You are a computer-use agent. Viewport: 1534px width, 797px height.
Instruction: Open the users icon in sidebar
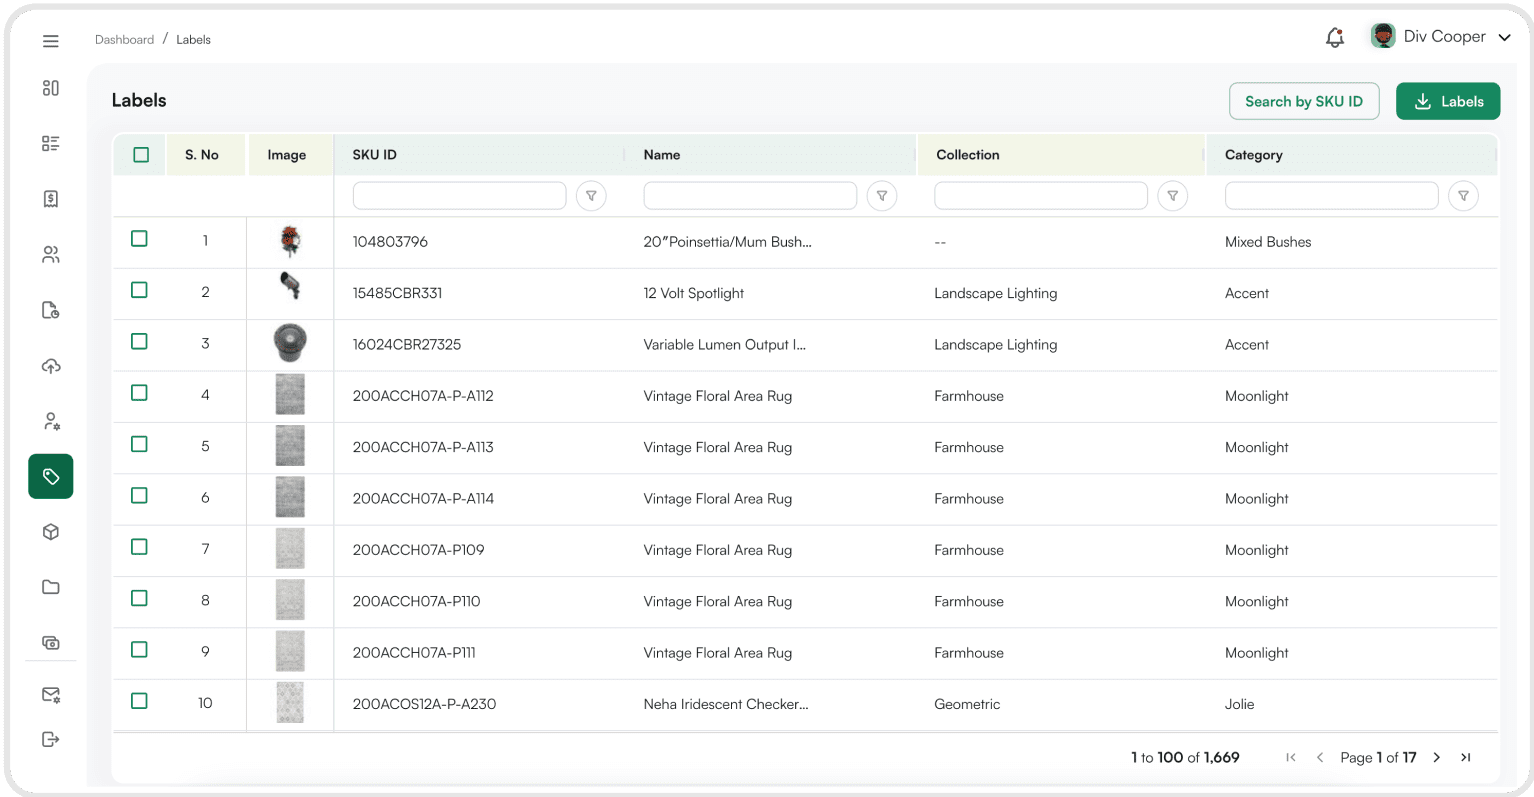(x=51, y=255)
